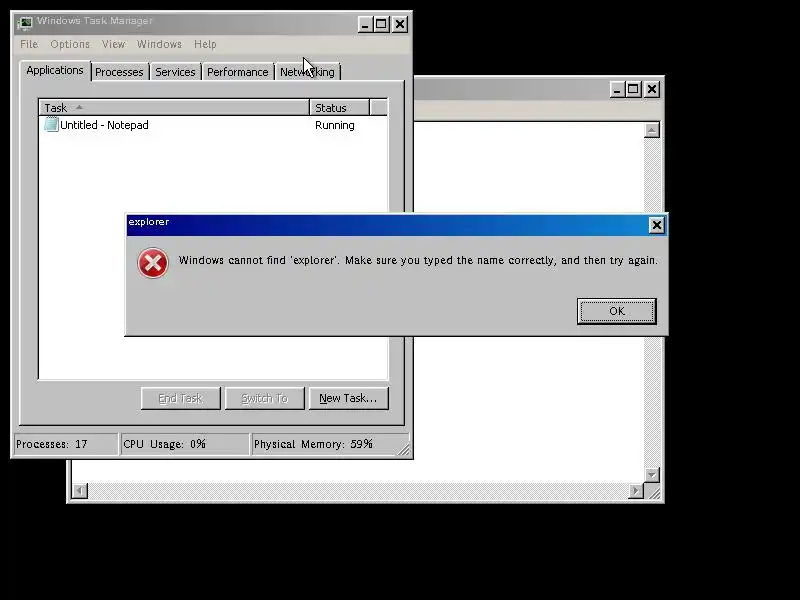The width and height of the screenshot is (800, 600).
Task: Close the Notepad window behind
Action: tap(652, 89)
